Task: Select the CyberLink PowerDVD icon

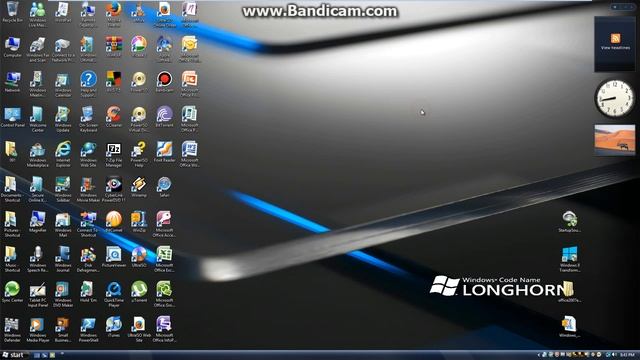Action: [113, 189]
